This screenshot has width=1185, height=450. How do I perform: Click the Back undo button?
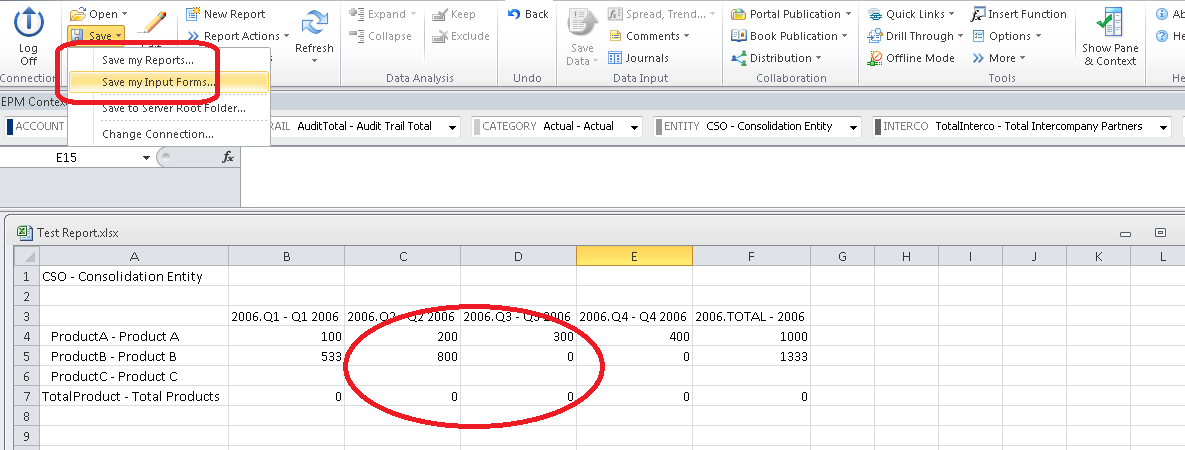528,14
